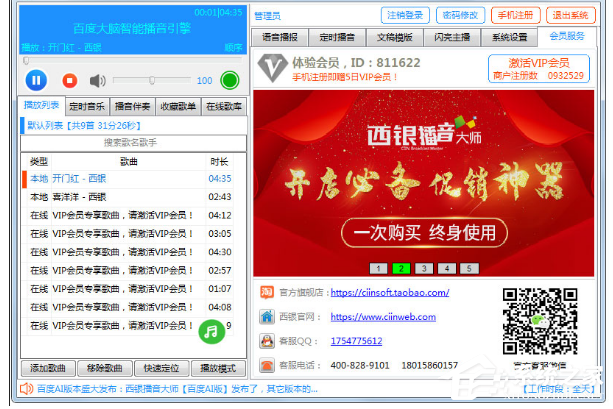Viewport: 613px width, 409px height.
Task: Click the 一次购买 终身使用 banner button
Action: coord(425,233)
